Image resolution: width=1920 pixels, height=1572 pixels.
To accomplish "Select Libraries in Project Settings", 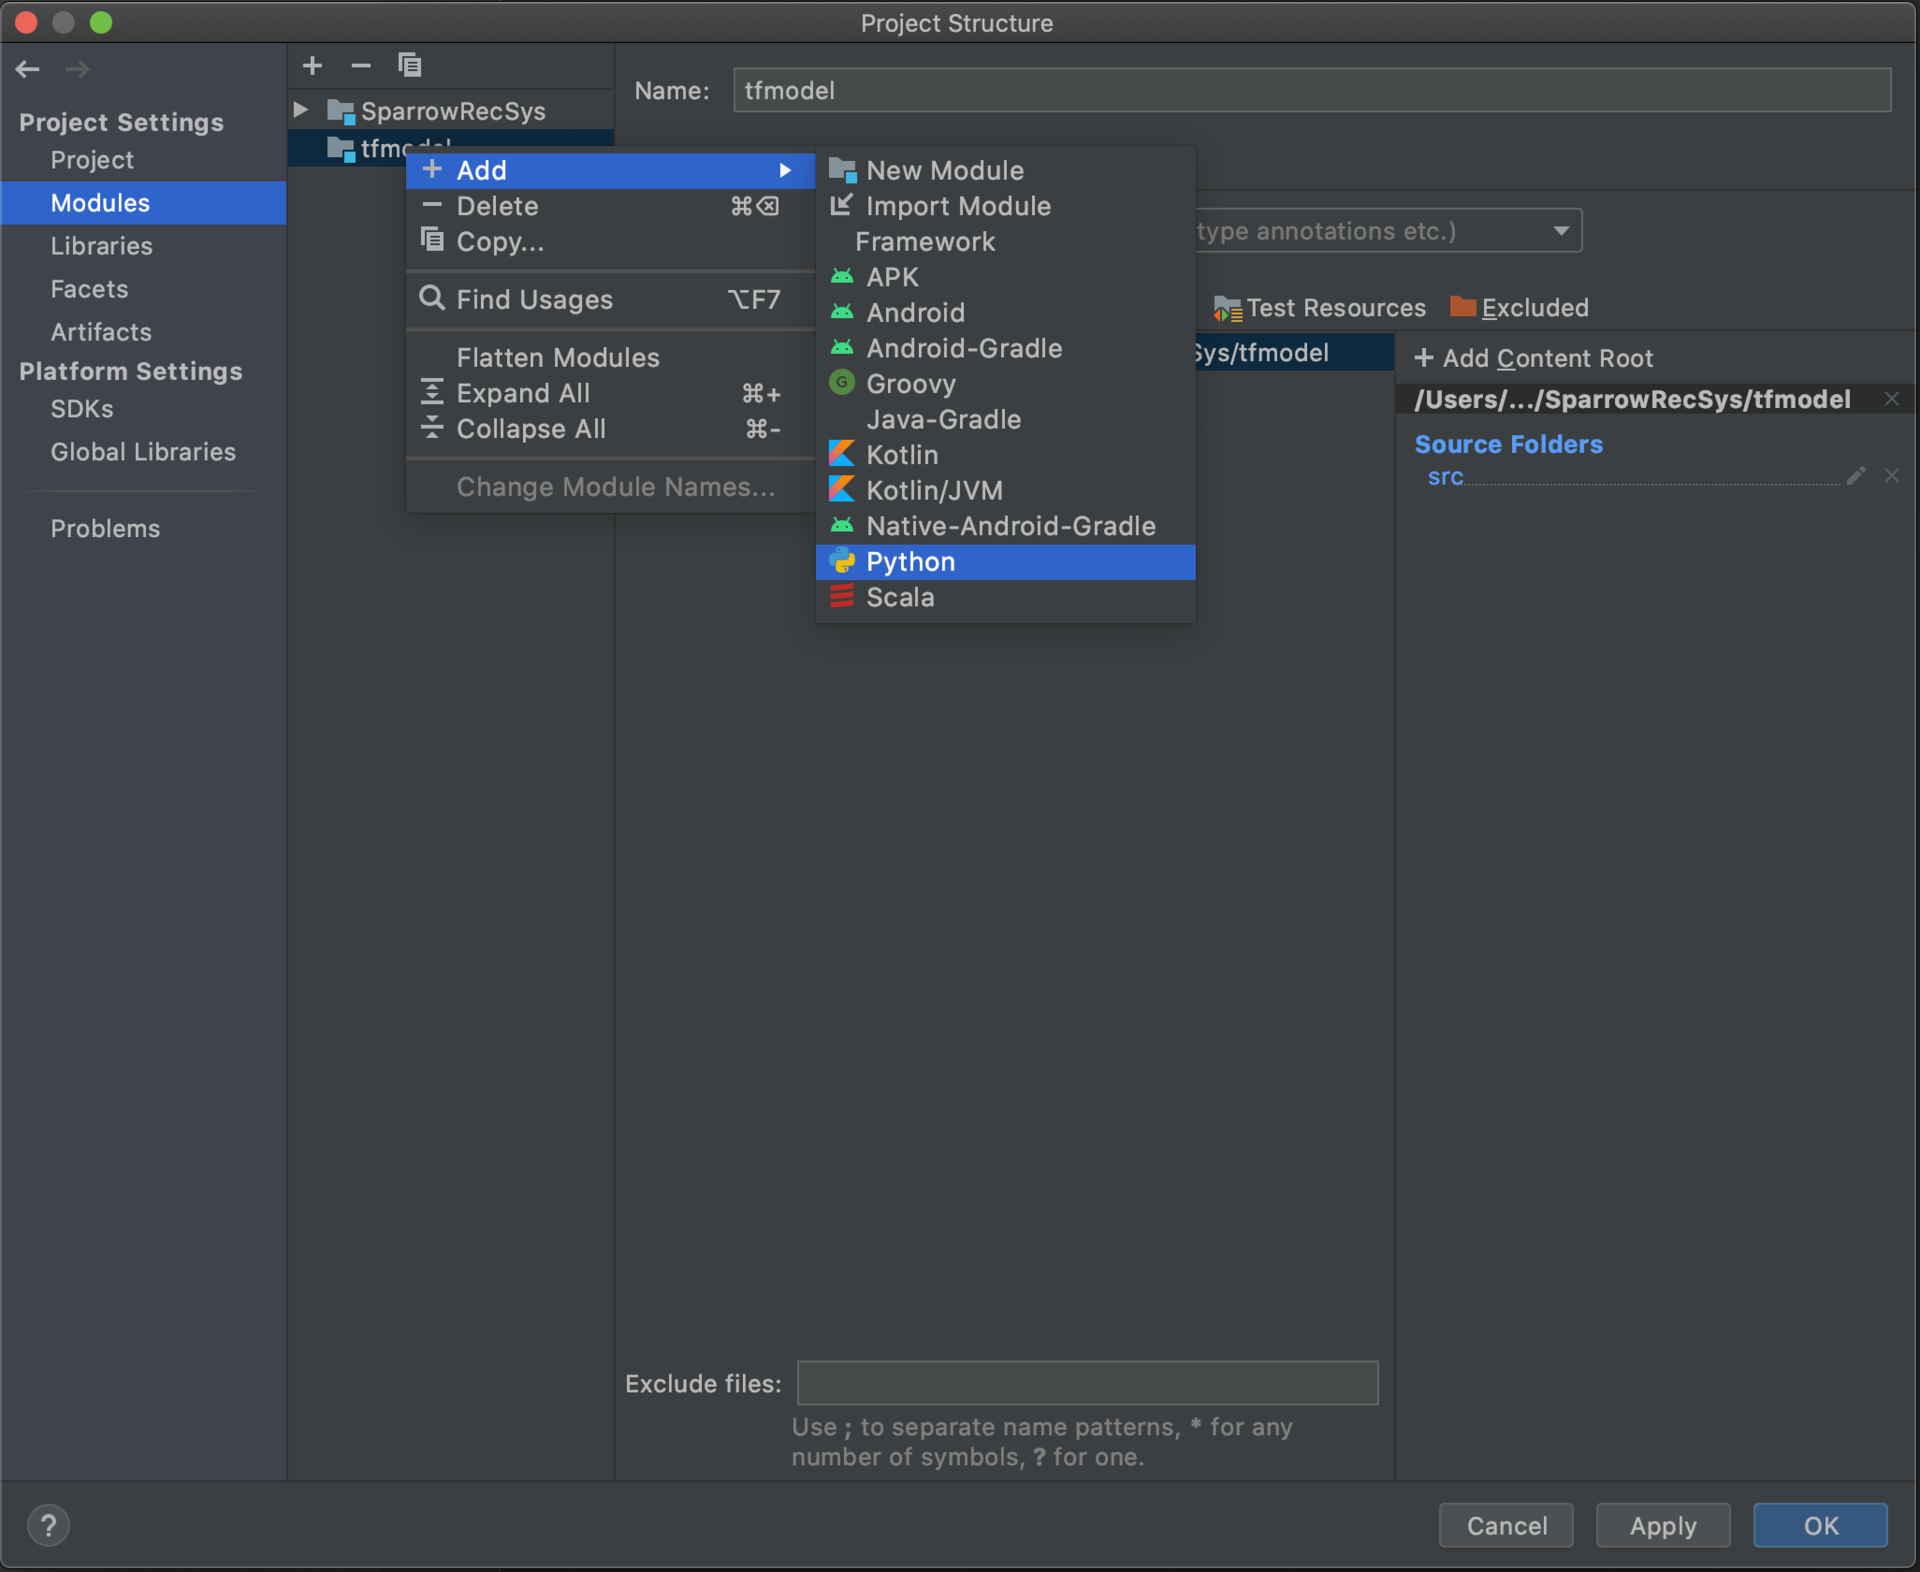I will pyautogui.click(x=102, y=246).
